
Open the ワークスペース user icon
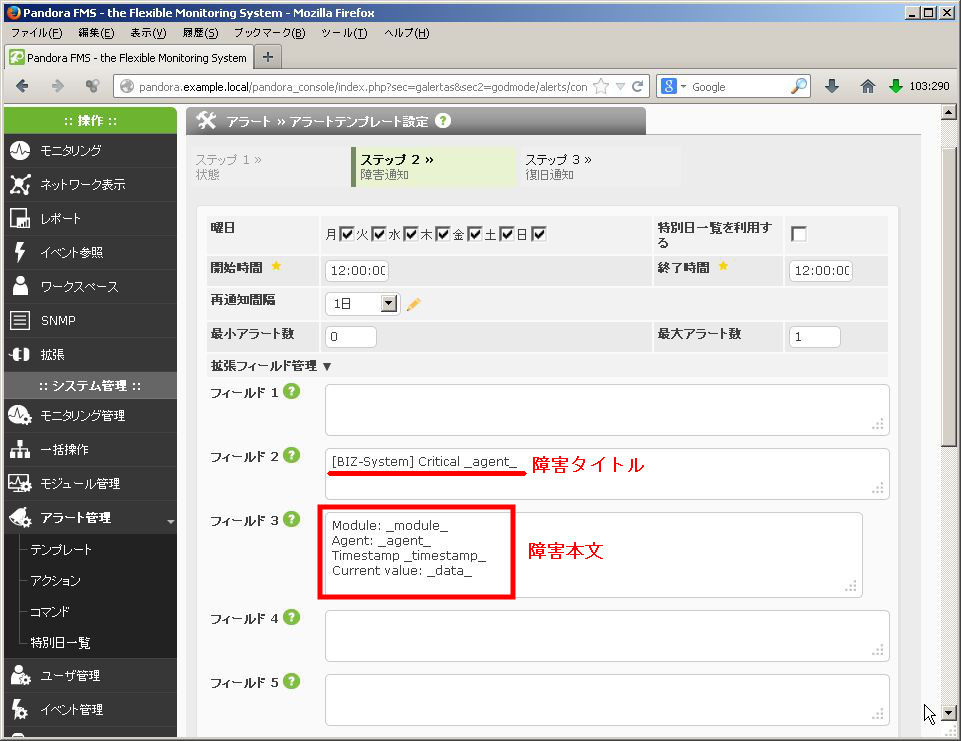point(20,286)
